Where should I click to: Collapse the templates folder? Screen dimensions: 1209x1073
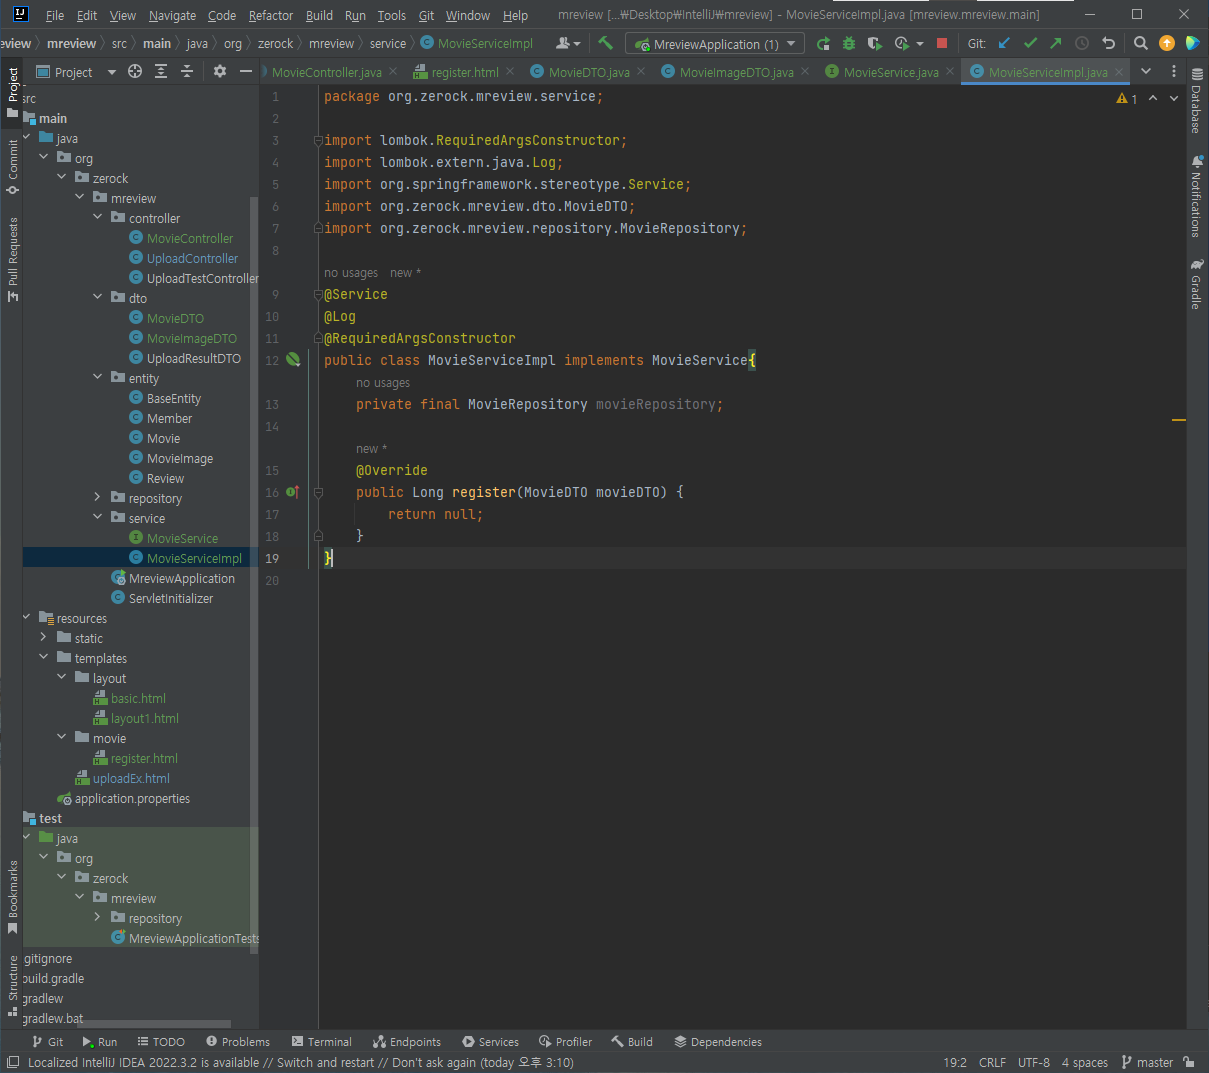(x=44, y=657)
